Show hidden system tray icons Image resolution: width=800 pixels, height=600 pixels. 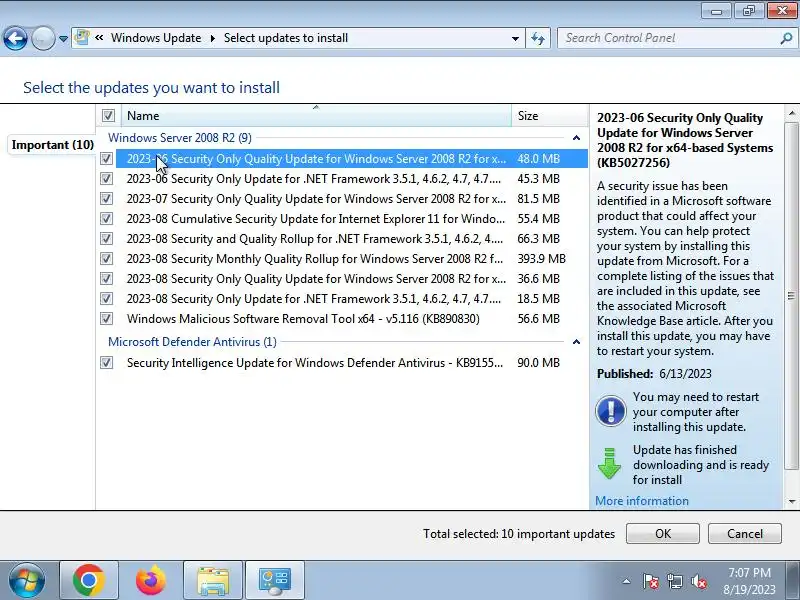click(x=626, y=581)
